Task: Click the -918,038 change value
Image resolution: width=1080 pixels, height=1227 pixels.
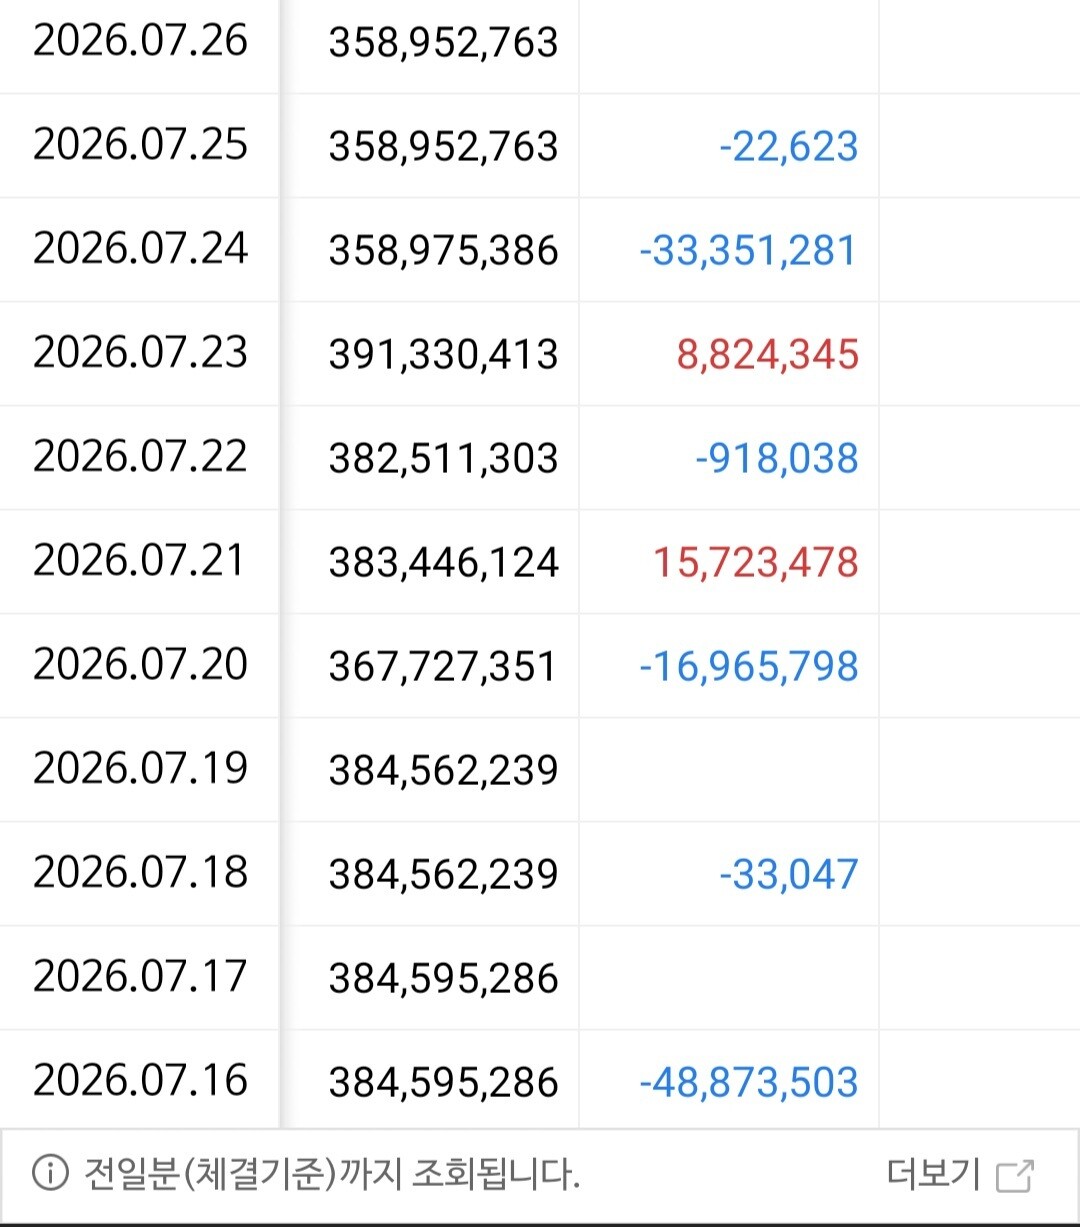Action: coord(777,459)
